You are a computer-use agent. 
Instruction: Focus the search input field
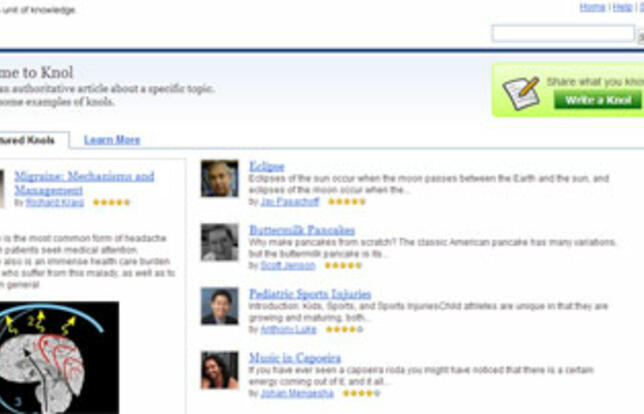coord(563,33)
